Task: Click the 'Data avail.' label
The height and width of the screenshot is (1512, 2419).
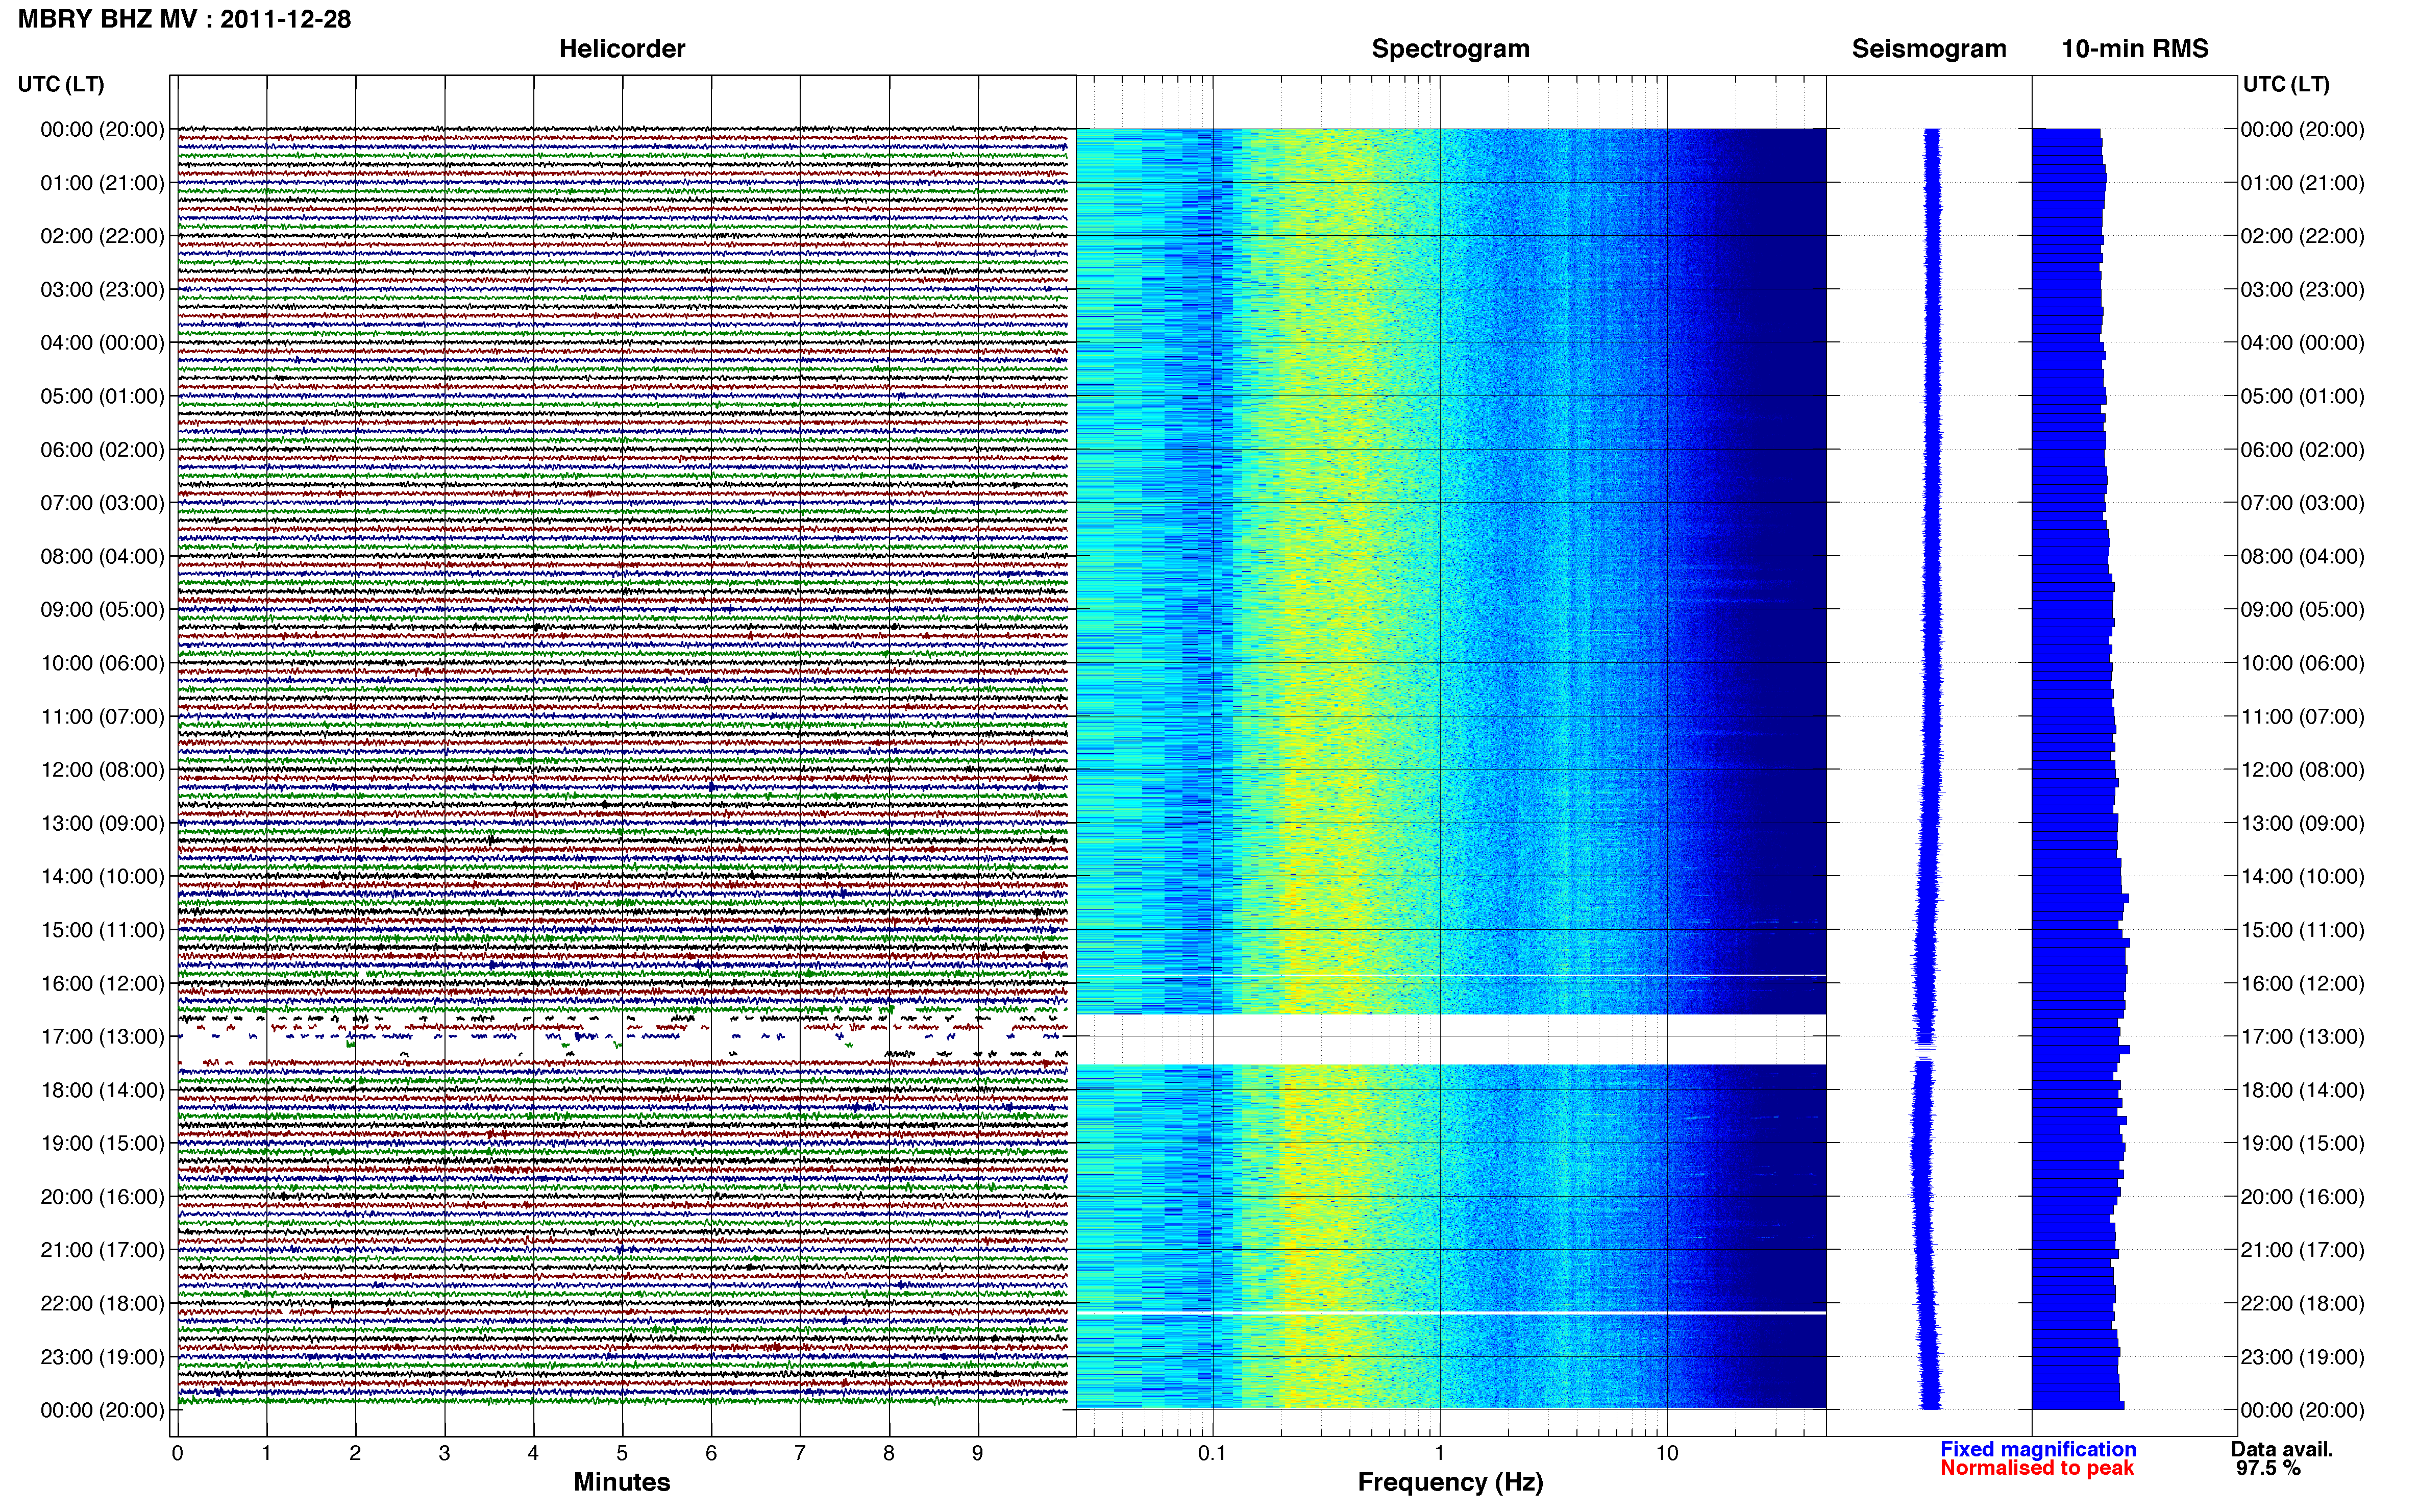Action: click(2282, 1449)
